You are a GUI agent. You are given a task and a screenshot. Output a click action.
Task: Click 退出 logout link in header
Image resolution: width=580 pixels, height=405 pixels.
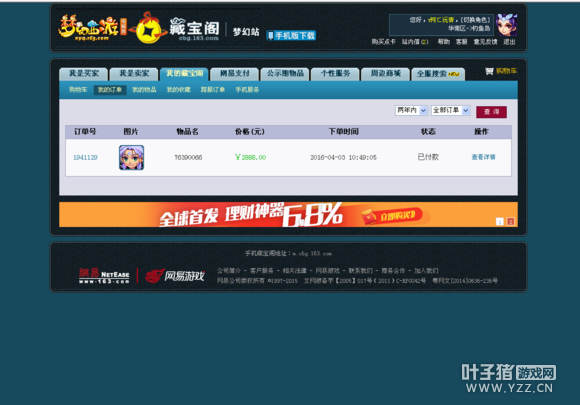coord(509,42)
